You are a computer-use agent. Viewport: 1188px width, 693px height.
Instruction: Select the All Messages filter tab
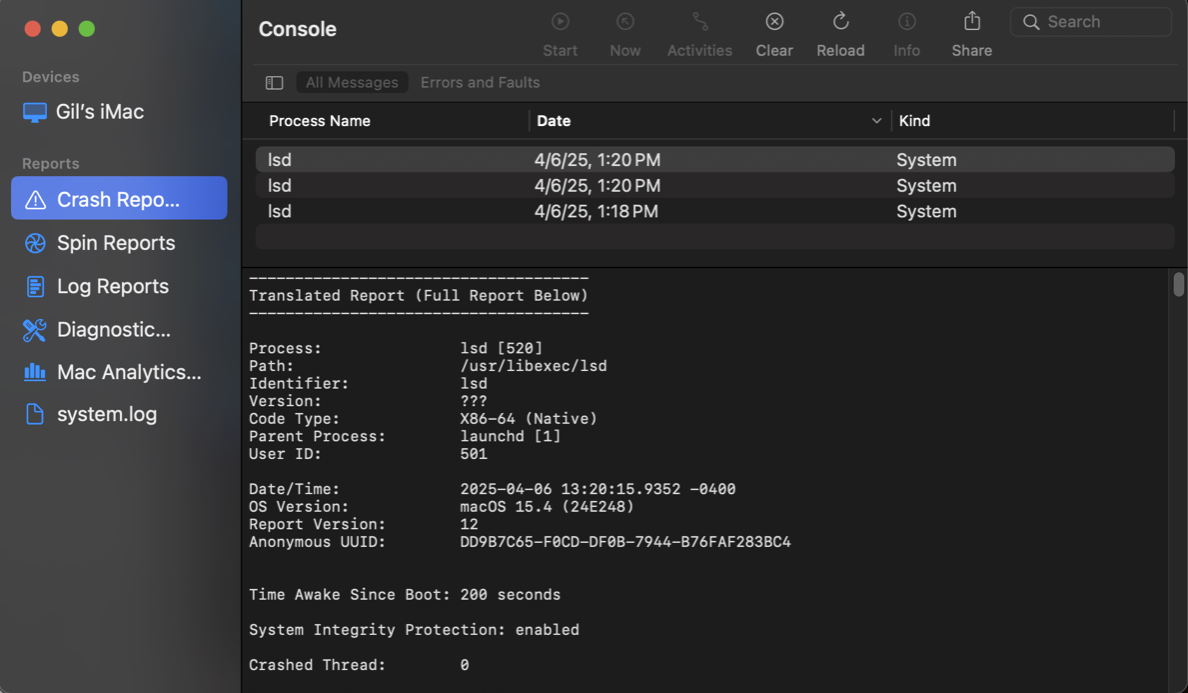click(x=352, y=83)
